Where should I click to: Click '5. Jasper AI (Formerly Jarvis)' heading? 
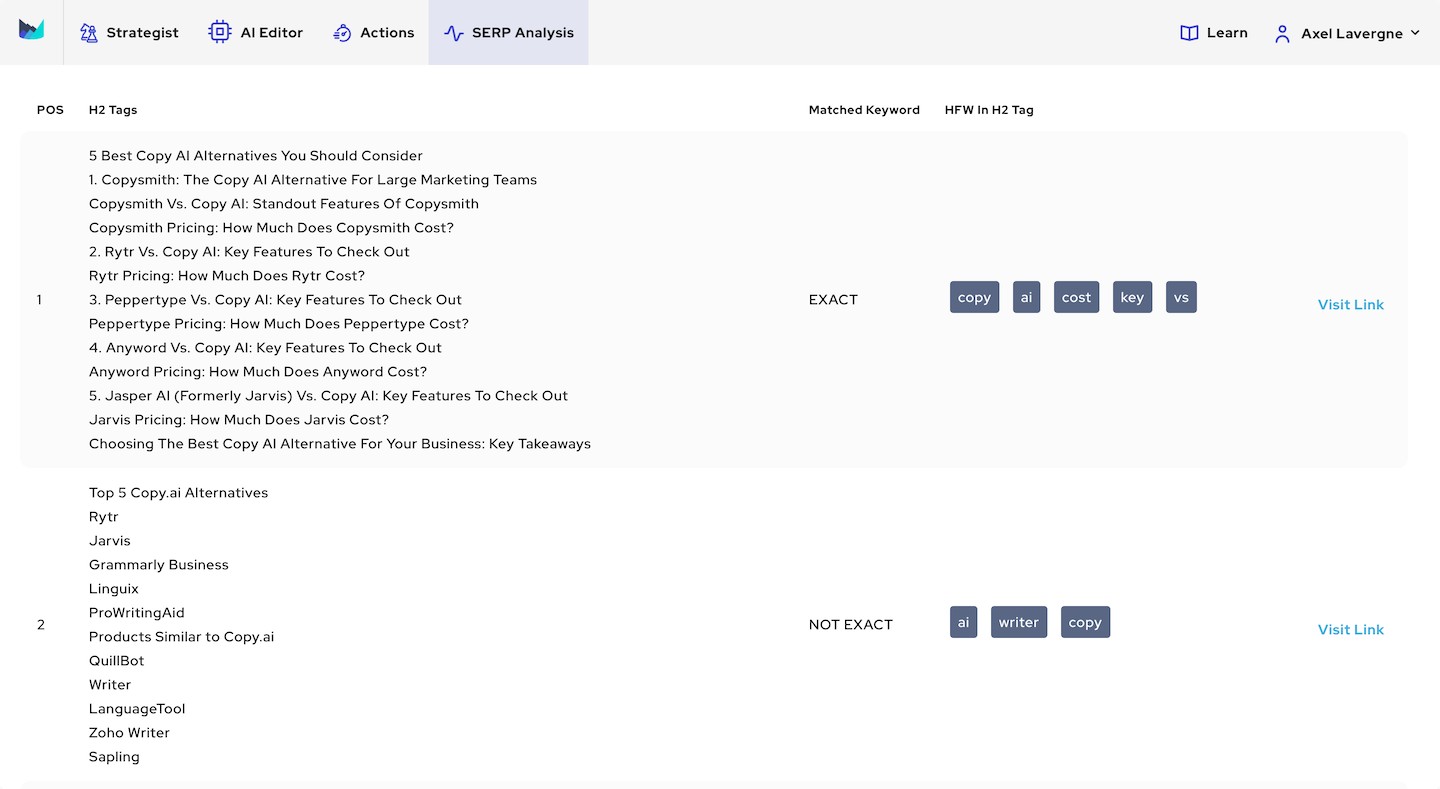328,396
